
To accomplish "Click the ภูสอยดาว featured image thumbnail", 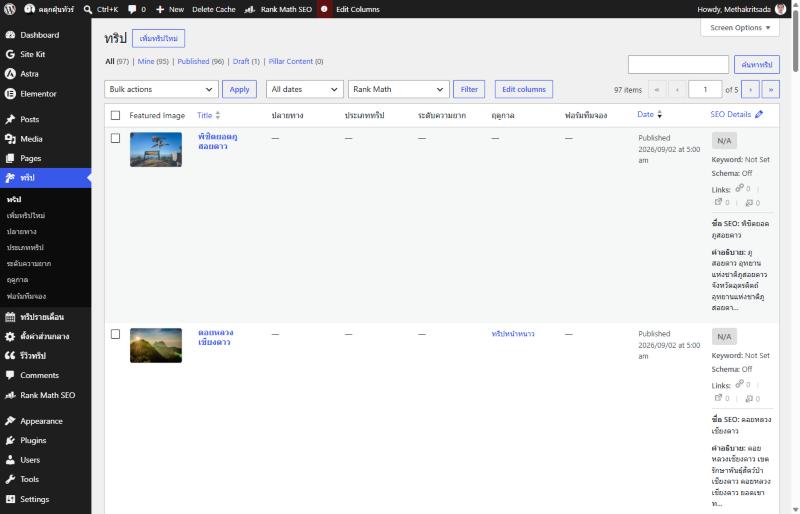I will [x=156, y=150].
